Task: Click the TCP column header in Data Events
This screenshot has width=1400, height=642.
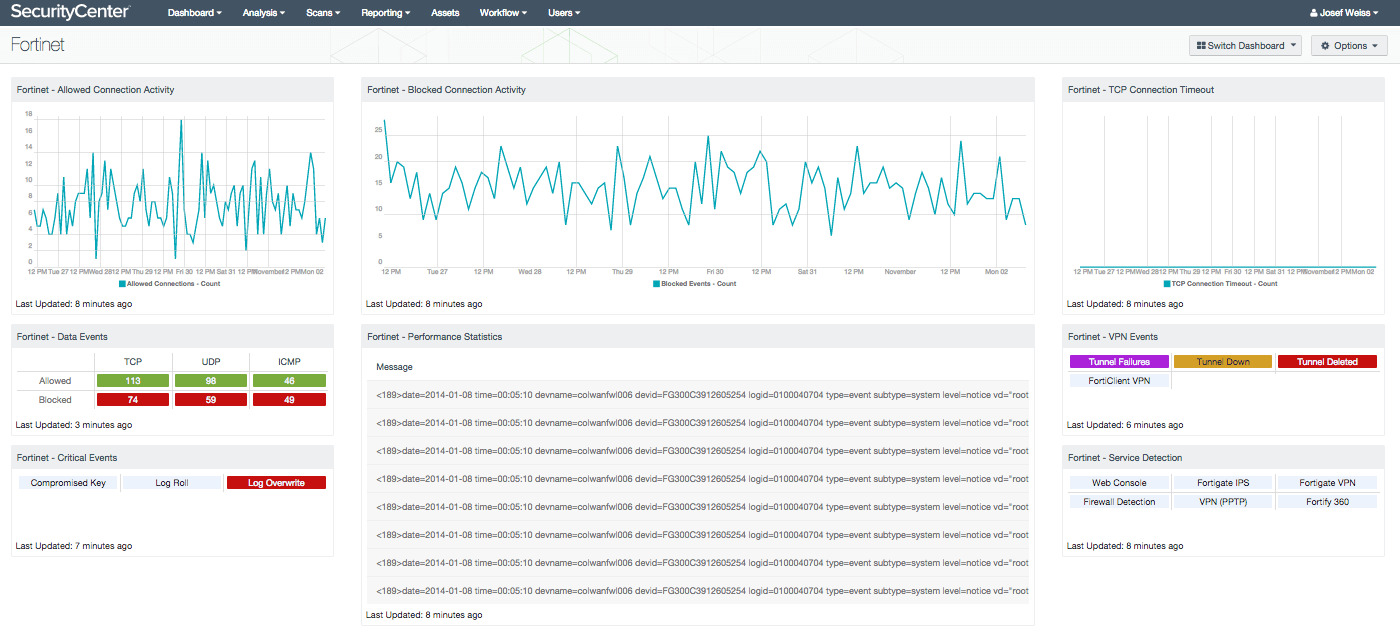Action: pyautogui.click(x=133, y=362)
